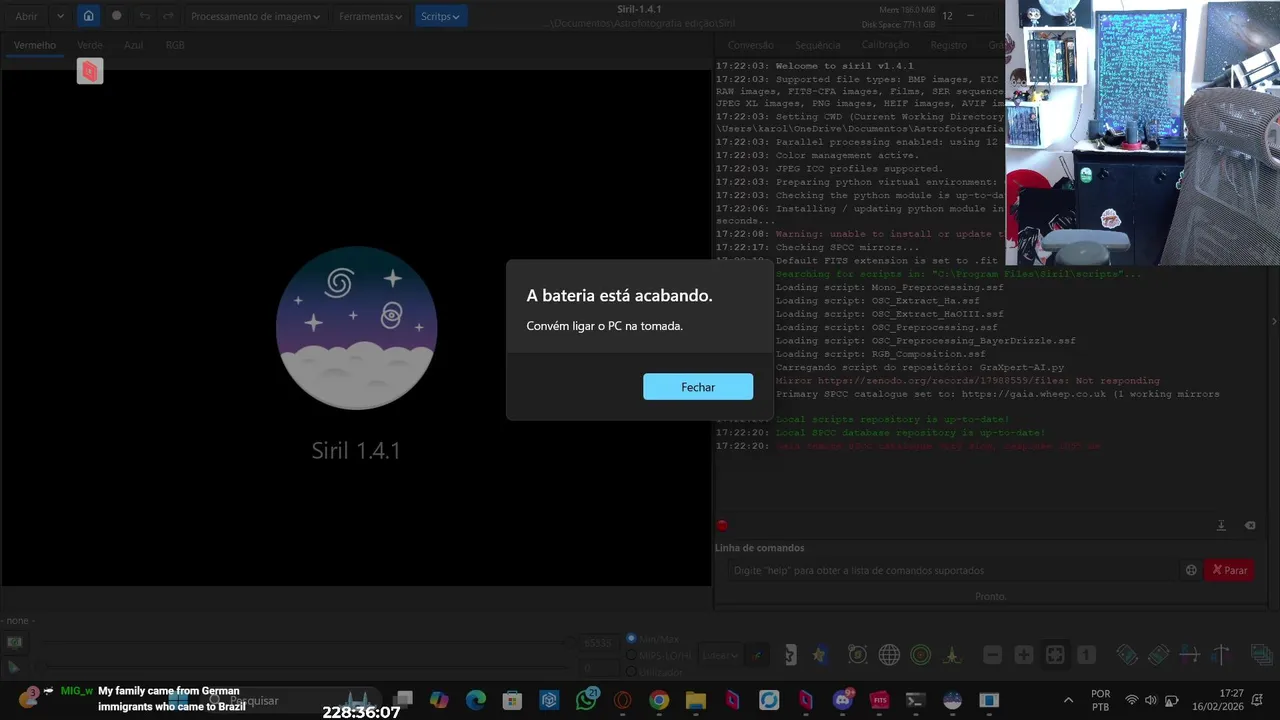Open the Sequência tab
Image resolution: width=1280 pixels, height=720 pixels.
[x=818, y=45]
